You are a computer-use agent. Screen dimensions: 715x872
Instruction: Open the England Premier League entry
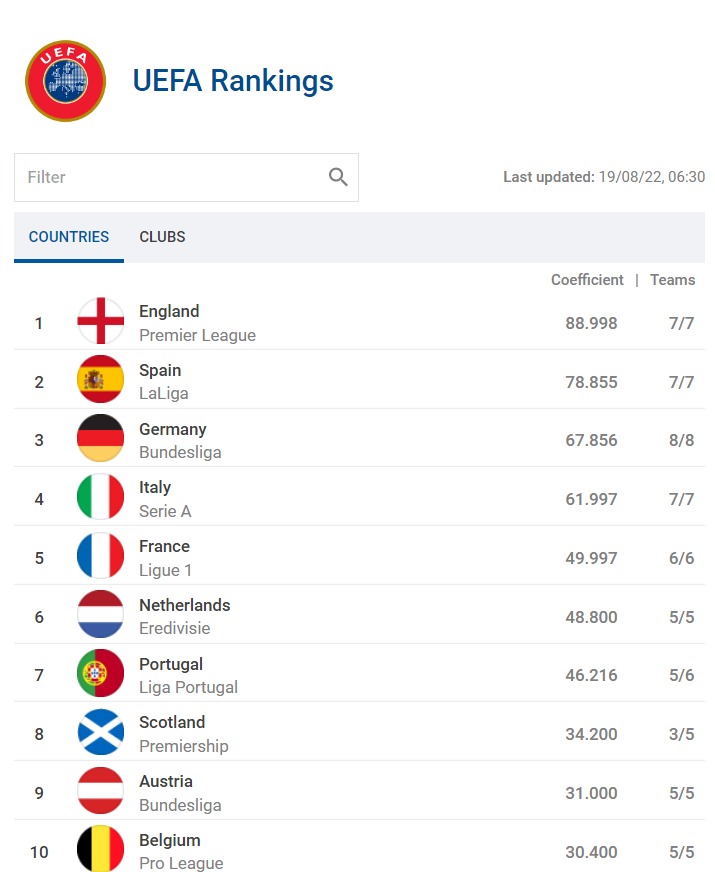(359, 323)
